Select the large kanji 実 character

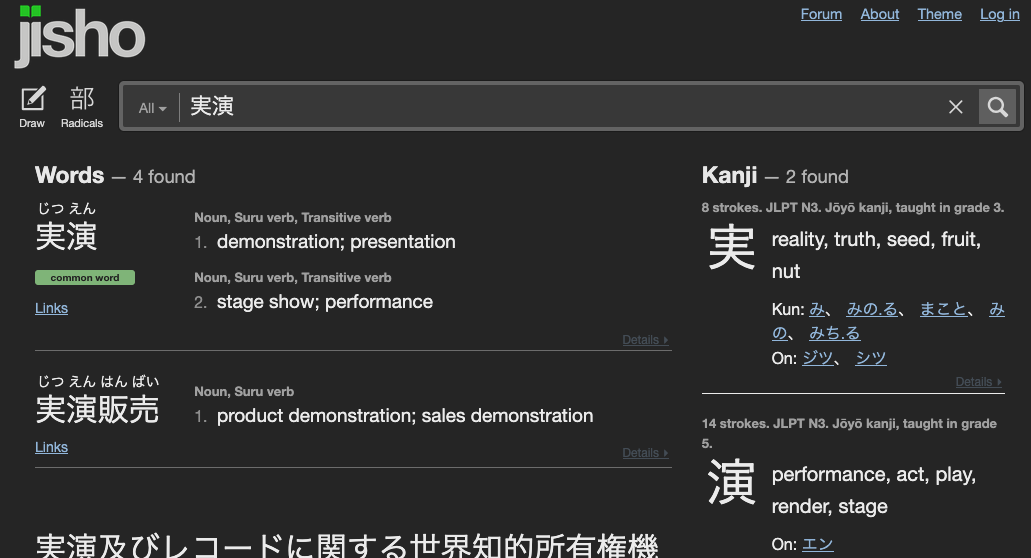(731, 247)
